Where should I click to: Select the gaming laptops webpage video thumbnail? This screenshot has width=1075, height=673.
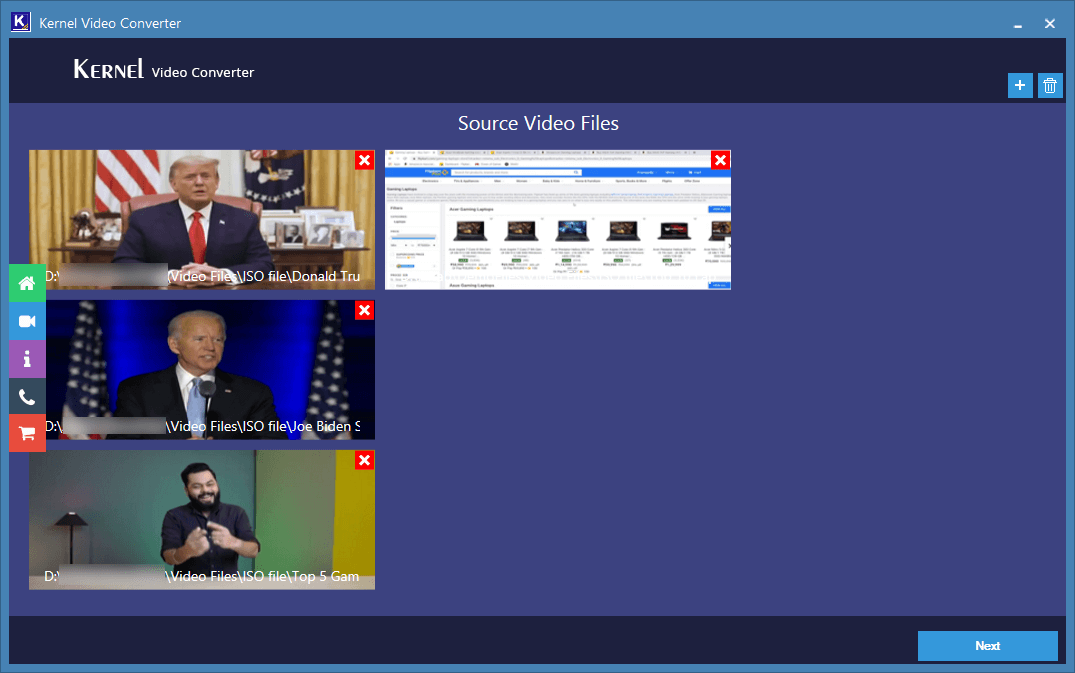(x=557, y=219)
